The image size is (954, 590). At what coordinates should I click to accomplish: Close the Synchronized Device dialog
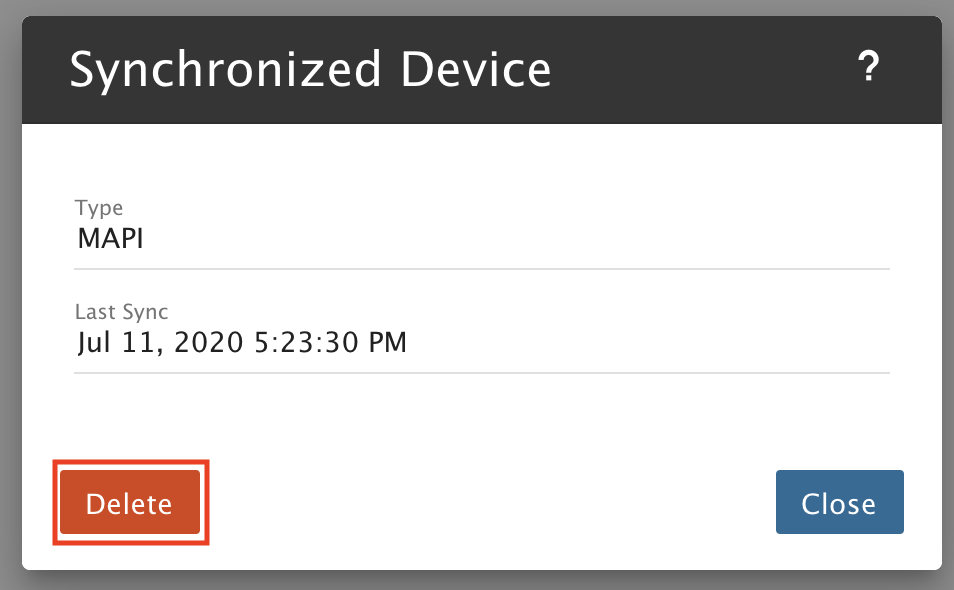840,502
